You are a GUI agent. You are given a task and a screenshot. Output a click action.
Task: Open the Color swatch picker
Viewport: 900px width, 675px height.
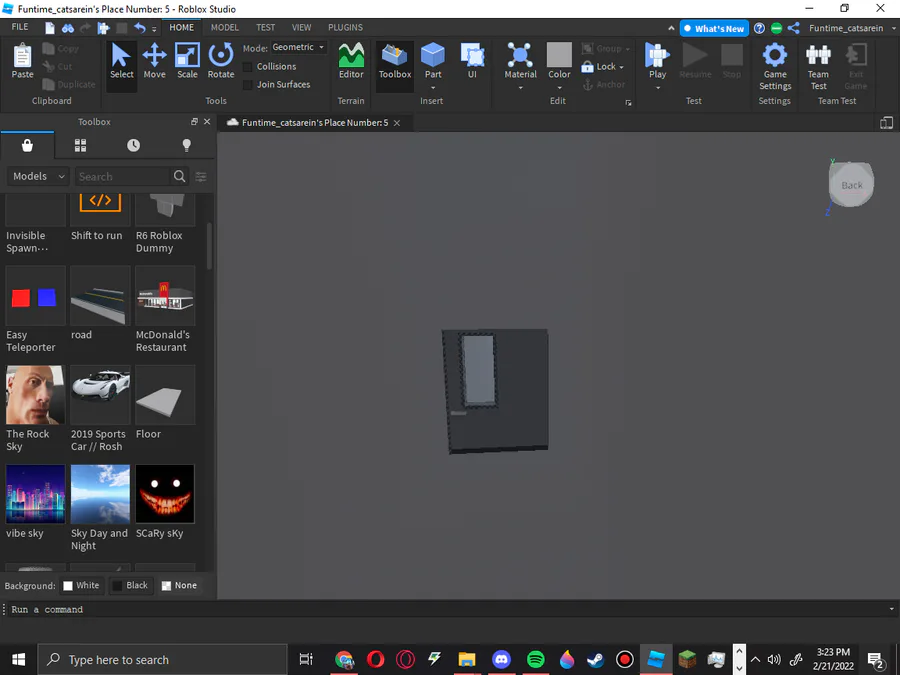[x=559, y=55]
